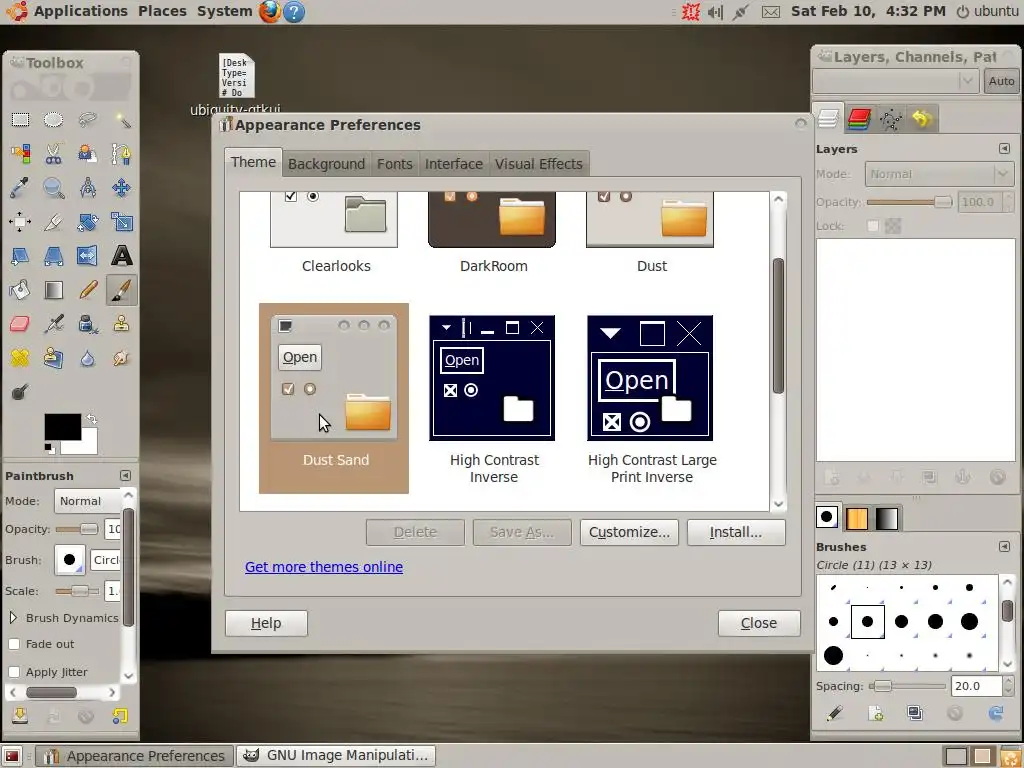
Task: Open the System menu
Action: [x=225, y=11]
